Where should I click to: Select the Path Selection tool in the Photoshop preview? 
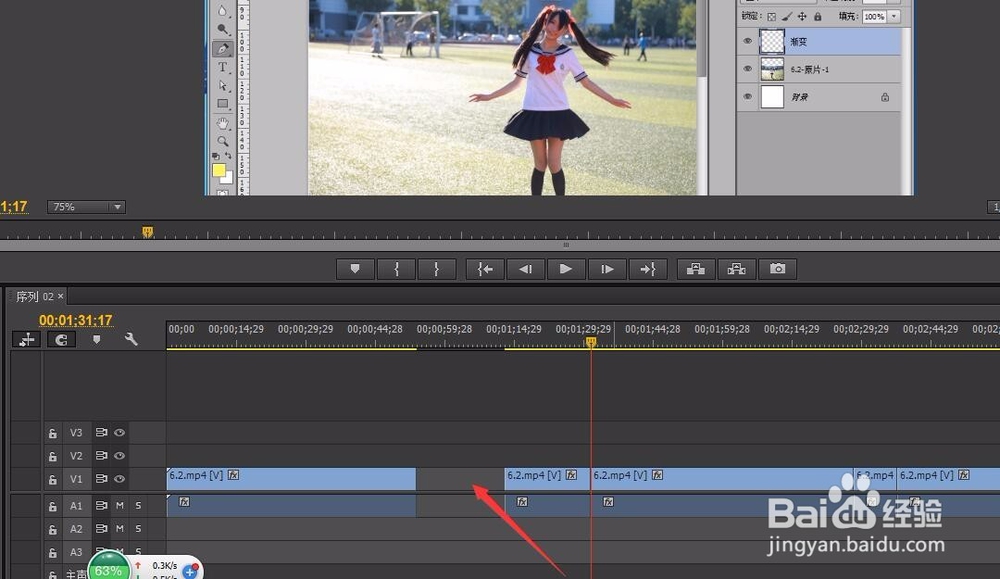click(x=222, y=85)
